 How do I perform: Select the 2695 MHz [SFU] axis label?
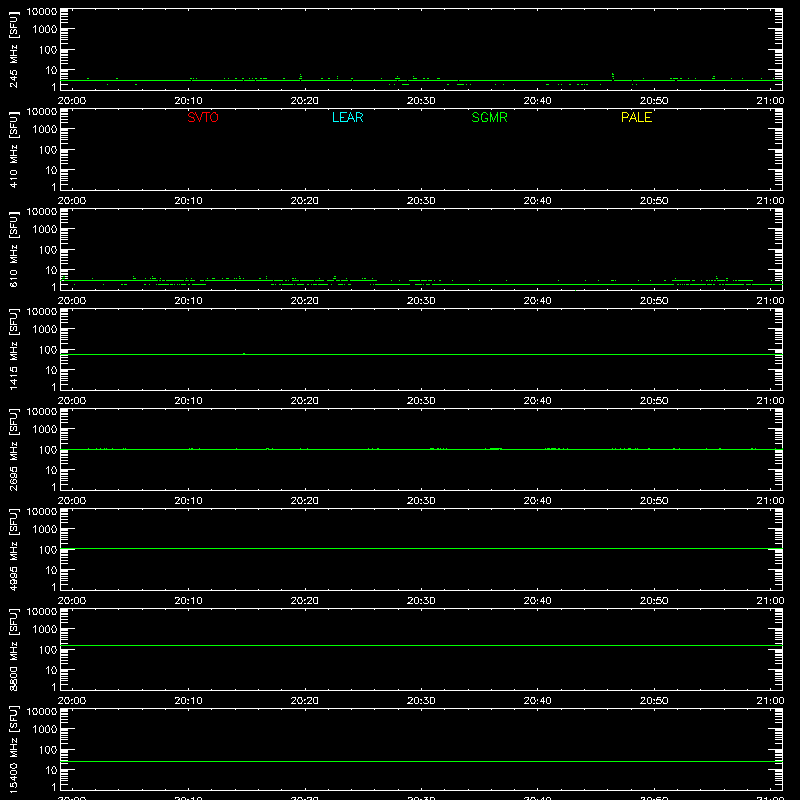coord(13,449)
